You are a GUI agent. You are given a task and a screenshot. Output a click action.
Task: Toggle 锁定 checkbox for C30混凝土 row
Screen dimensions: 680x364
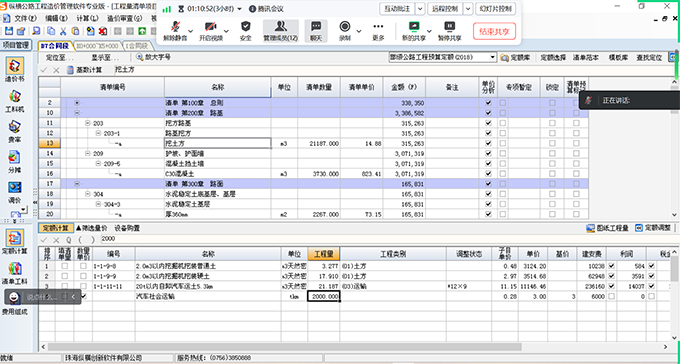click(x=552, y=174)
